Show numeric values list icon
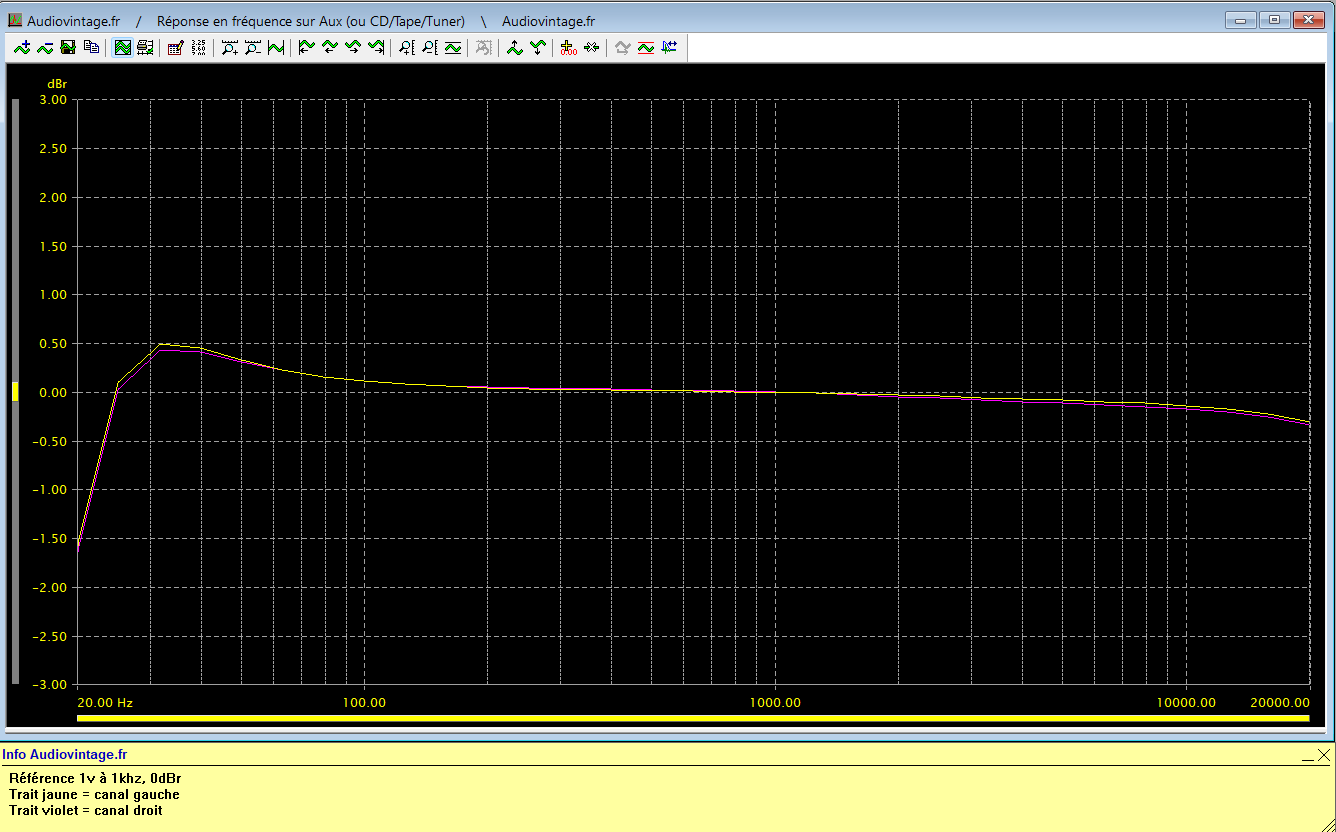 [198, 47]
